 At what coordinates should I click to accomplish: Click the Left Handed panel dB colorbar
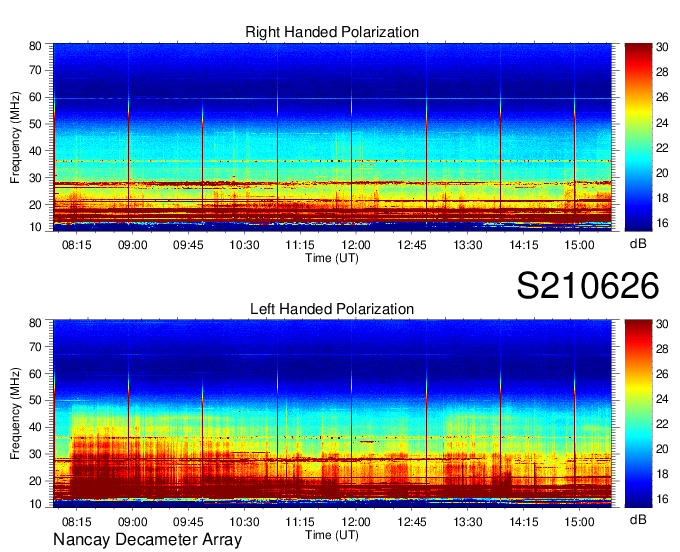click(x=638, y=413)
